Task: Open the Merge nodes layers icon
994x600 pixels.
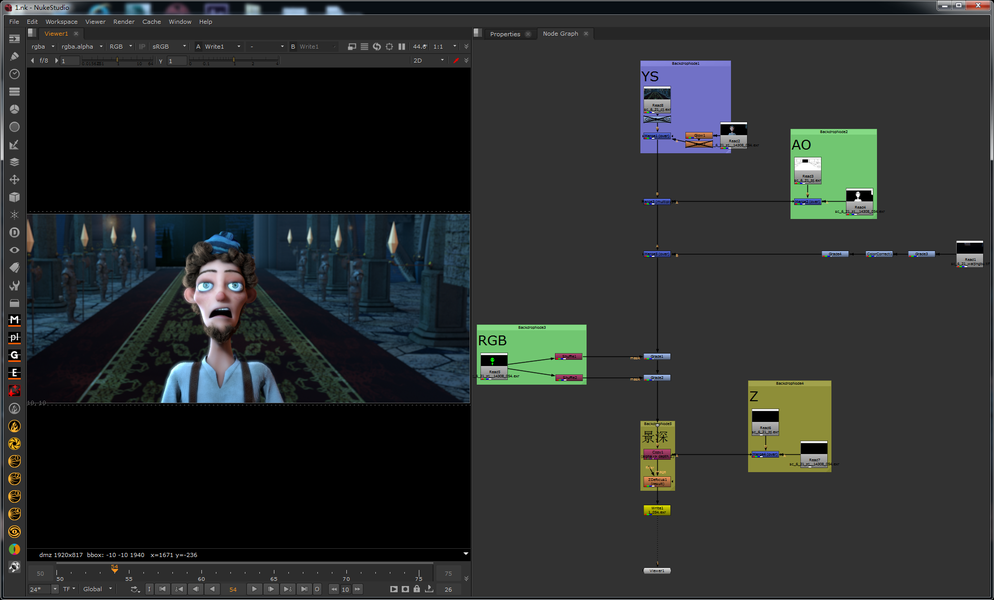Action: pyautogui.click(x=14, y=162)
